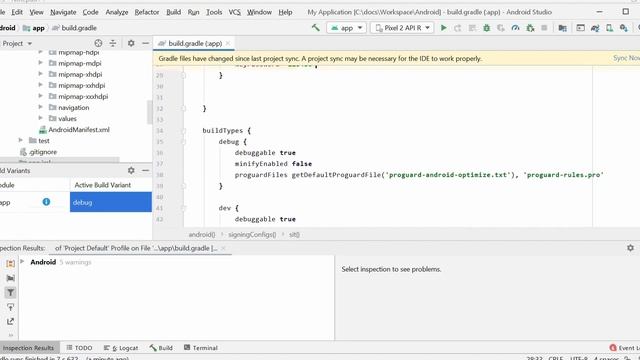Click the Run Anything window icon
This screenshot has width=640, height=360.
pos(580,28)
